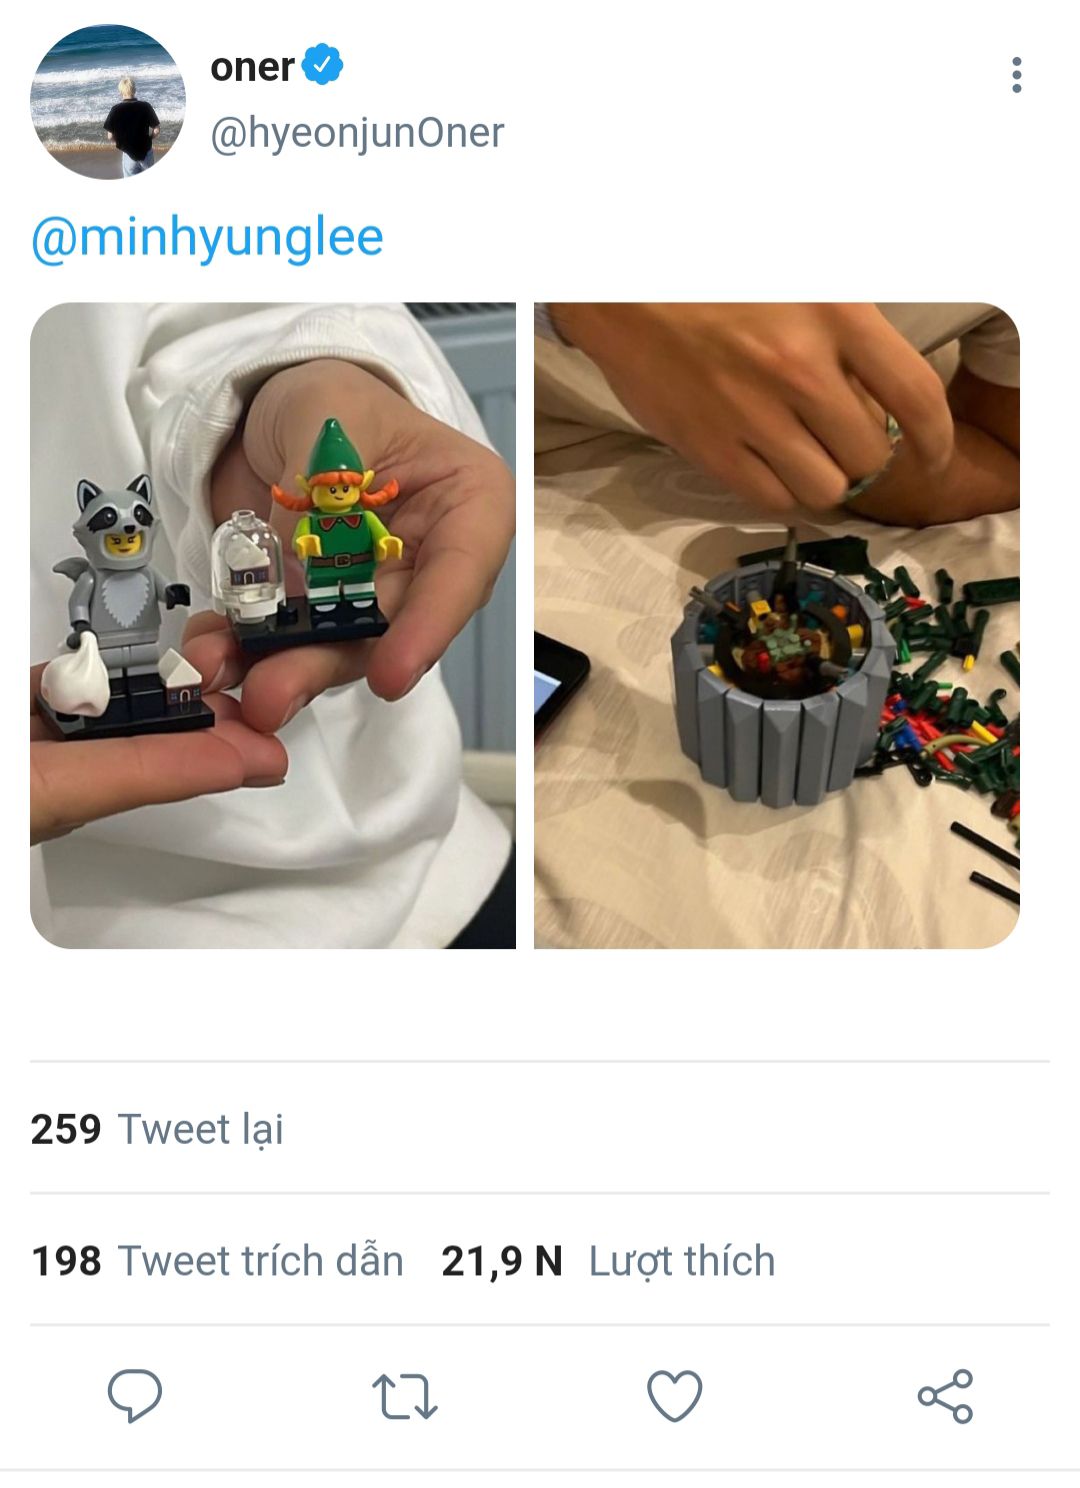Open the "Tweet trích dẫn" quotes list

pyautogui.click(x=261, y=1261)
